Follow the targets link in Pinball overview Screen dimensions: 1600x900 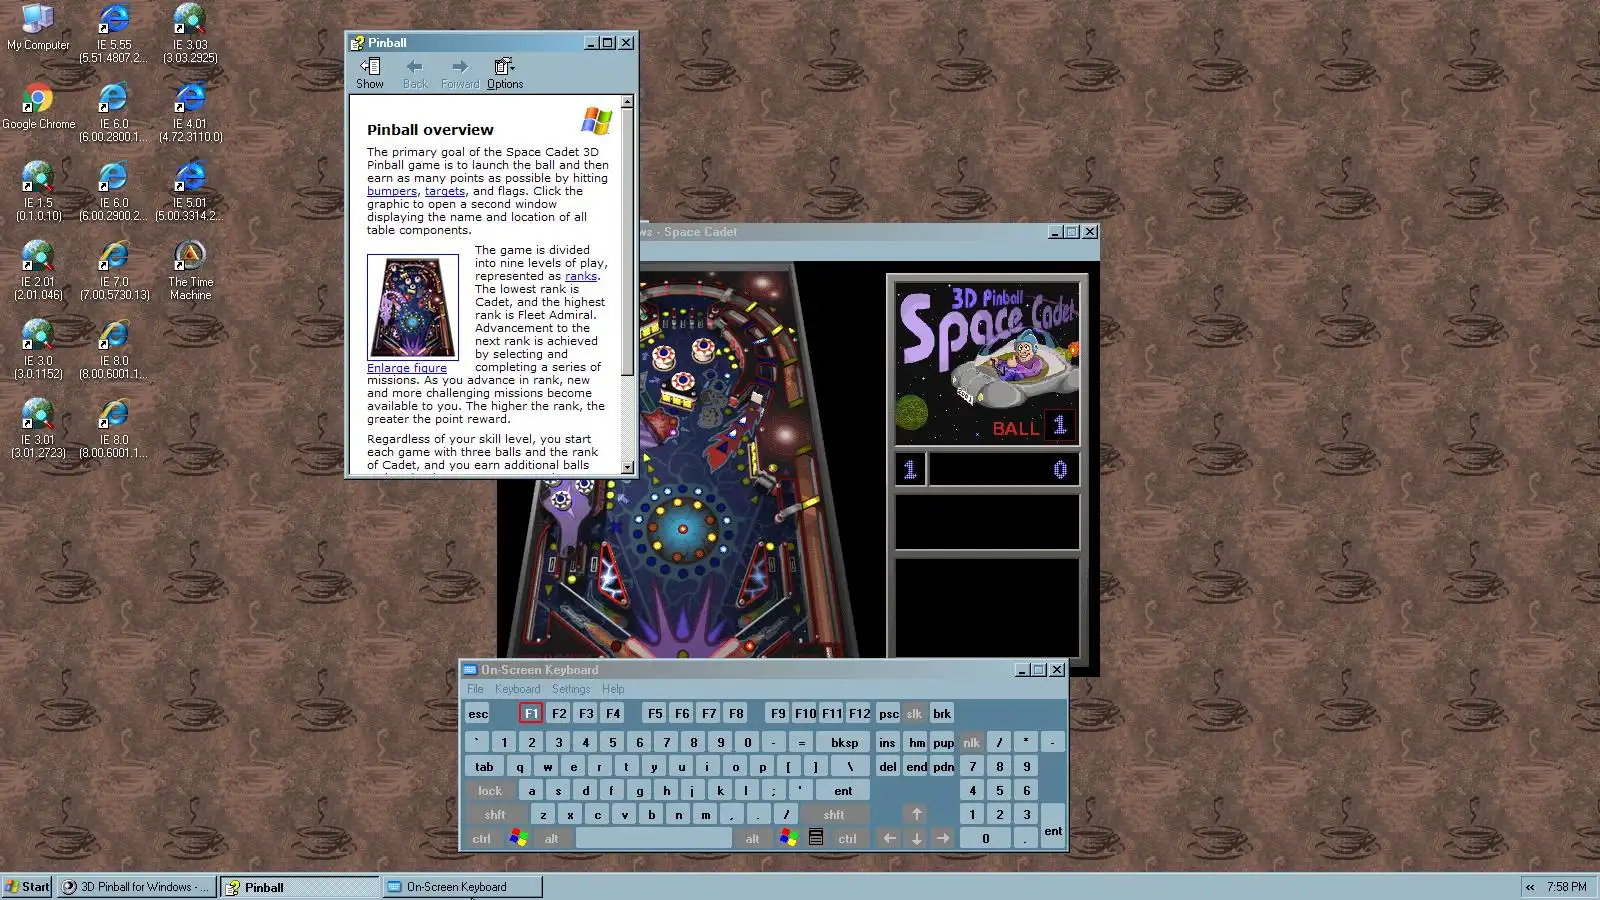[445, 191]
